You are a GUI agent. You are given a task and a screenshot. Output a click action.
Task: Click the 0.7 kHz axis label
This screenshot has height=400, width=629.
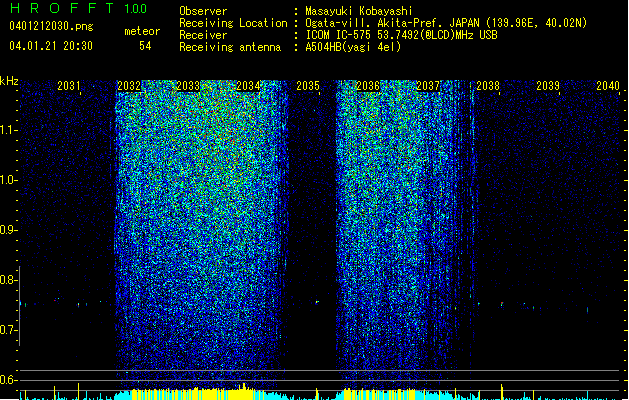click(8, 330)
